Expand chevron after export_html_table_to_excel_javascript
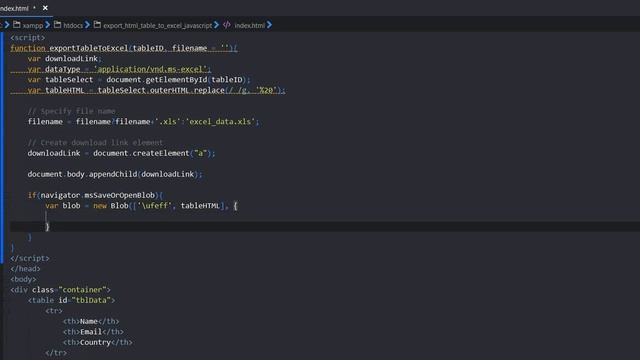Screen dimensions: 640x360 point(217,25)
